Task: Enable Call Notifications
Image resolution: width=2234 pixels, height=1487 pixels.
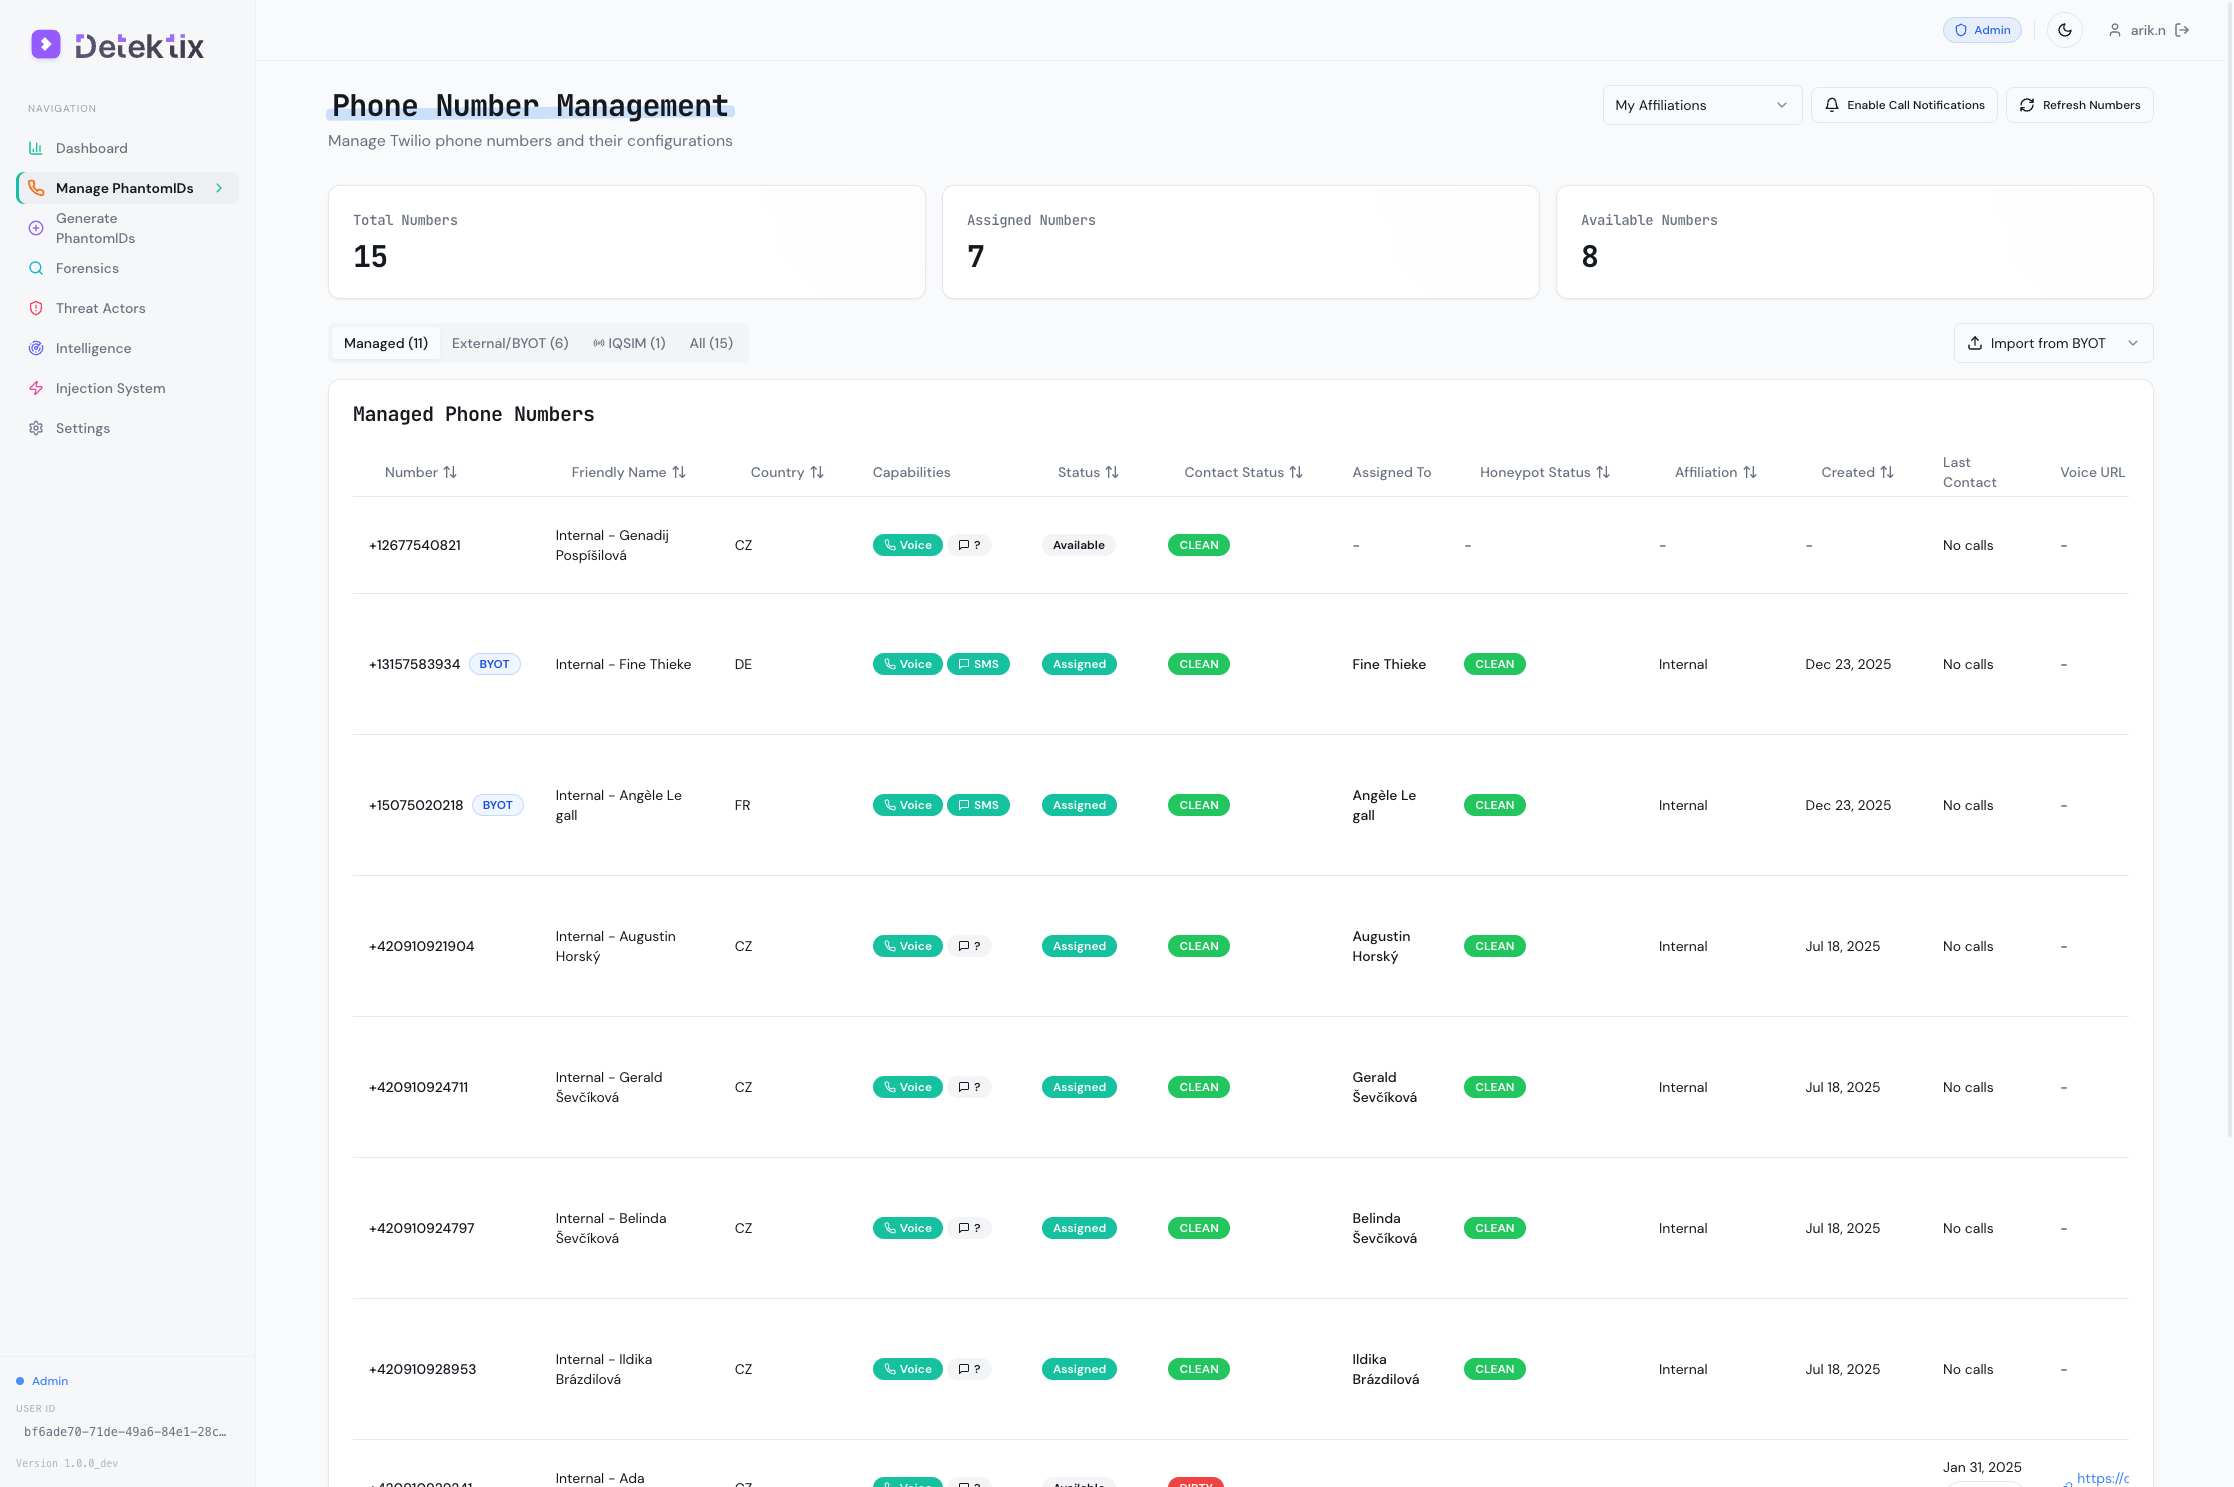Action: click(1904, 105)
